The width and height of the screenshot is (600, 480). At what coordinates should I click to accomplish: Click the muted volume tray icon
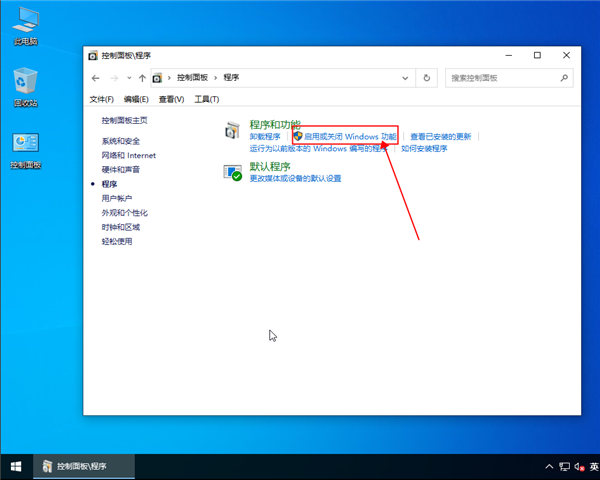coord(578,467)
